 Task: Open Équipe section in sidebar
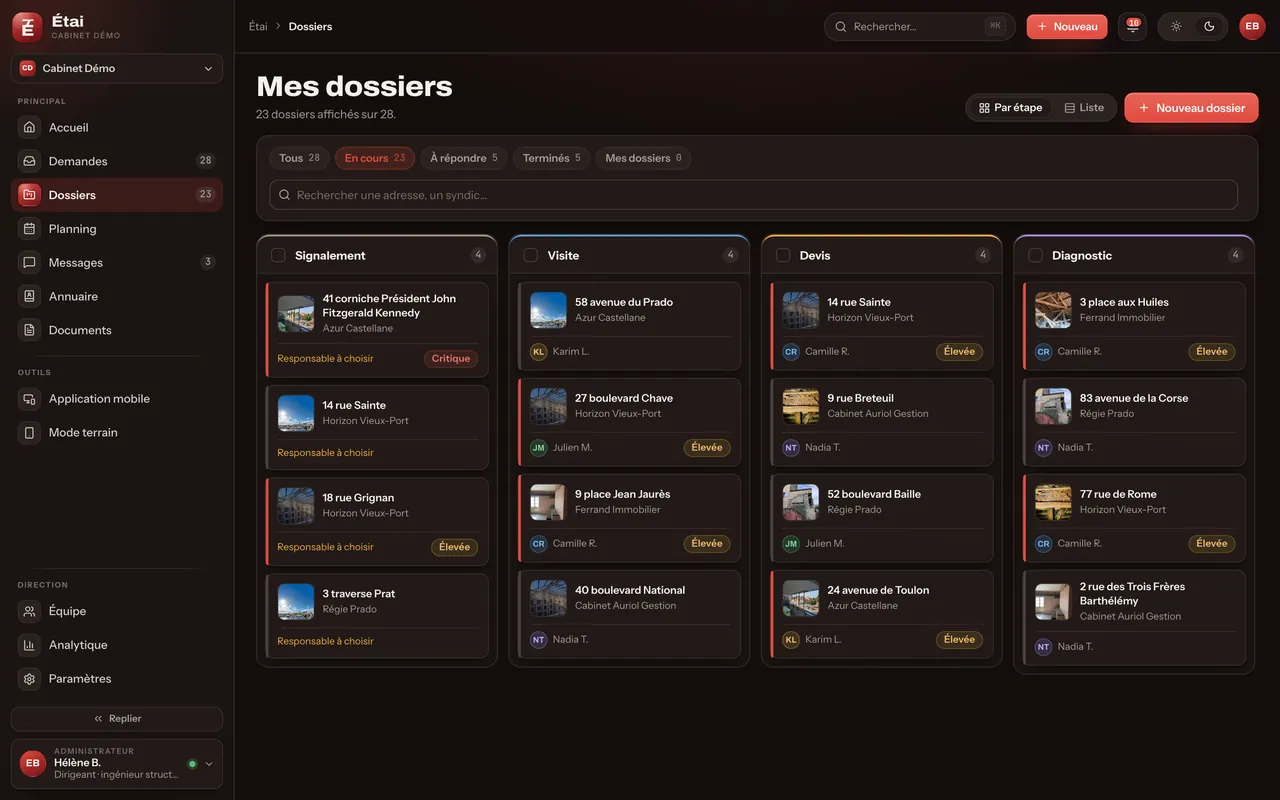pyautogui.click(x=117, y=611)
